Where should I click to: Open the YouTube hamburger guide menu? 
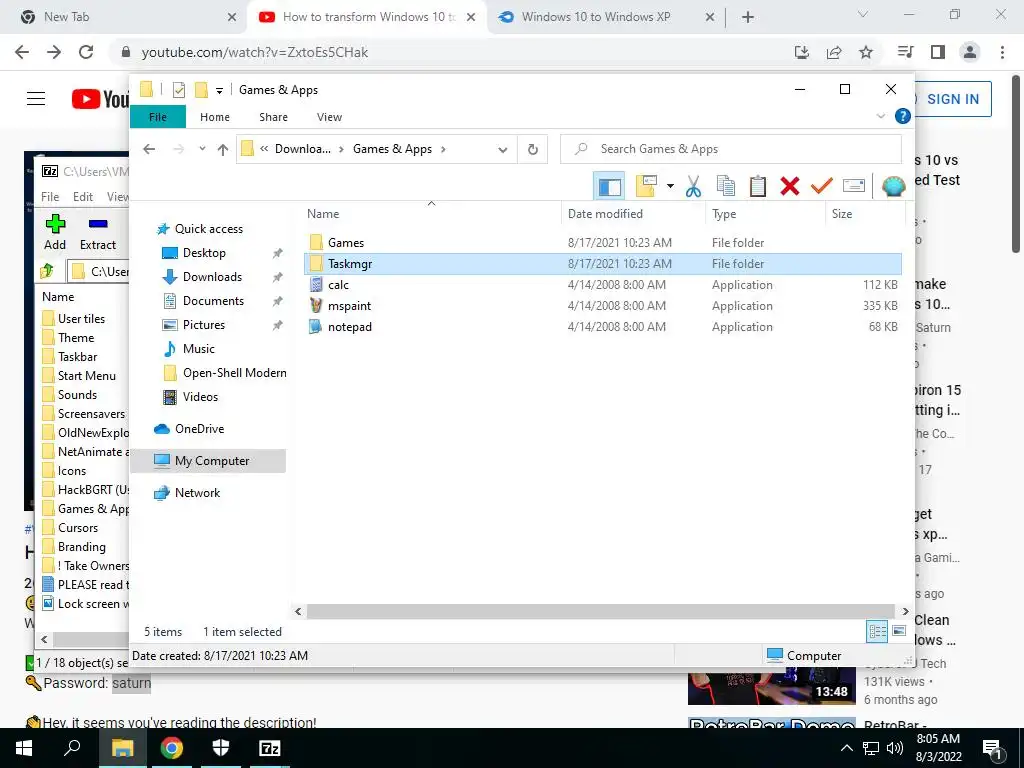click(x=36, y=99)
